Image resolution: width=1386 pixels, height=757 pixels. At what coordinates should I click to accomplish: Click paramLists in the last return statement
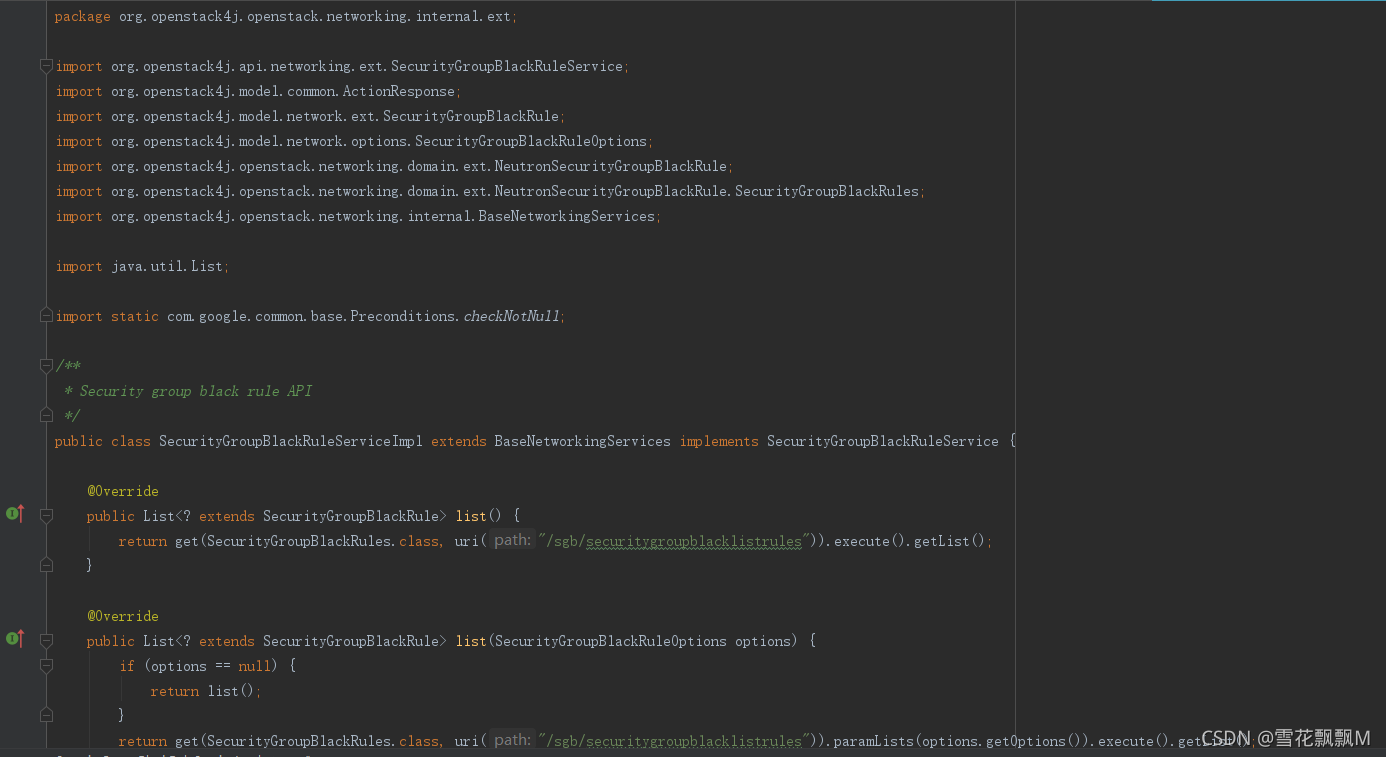coord(873,741)
